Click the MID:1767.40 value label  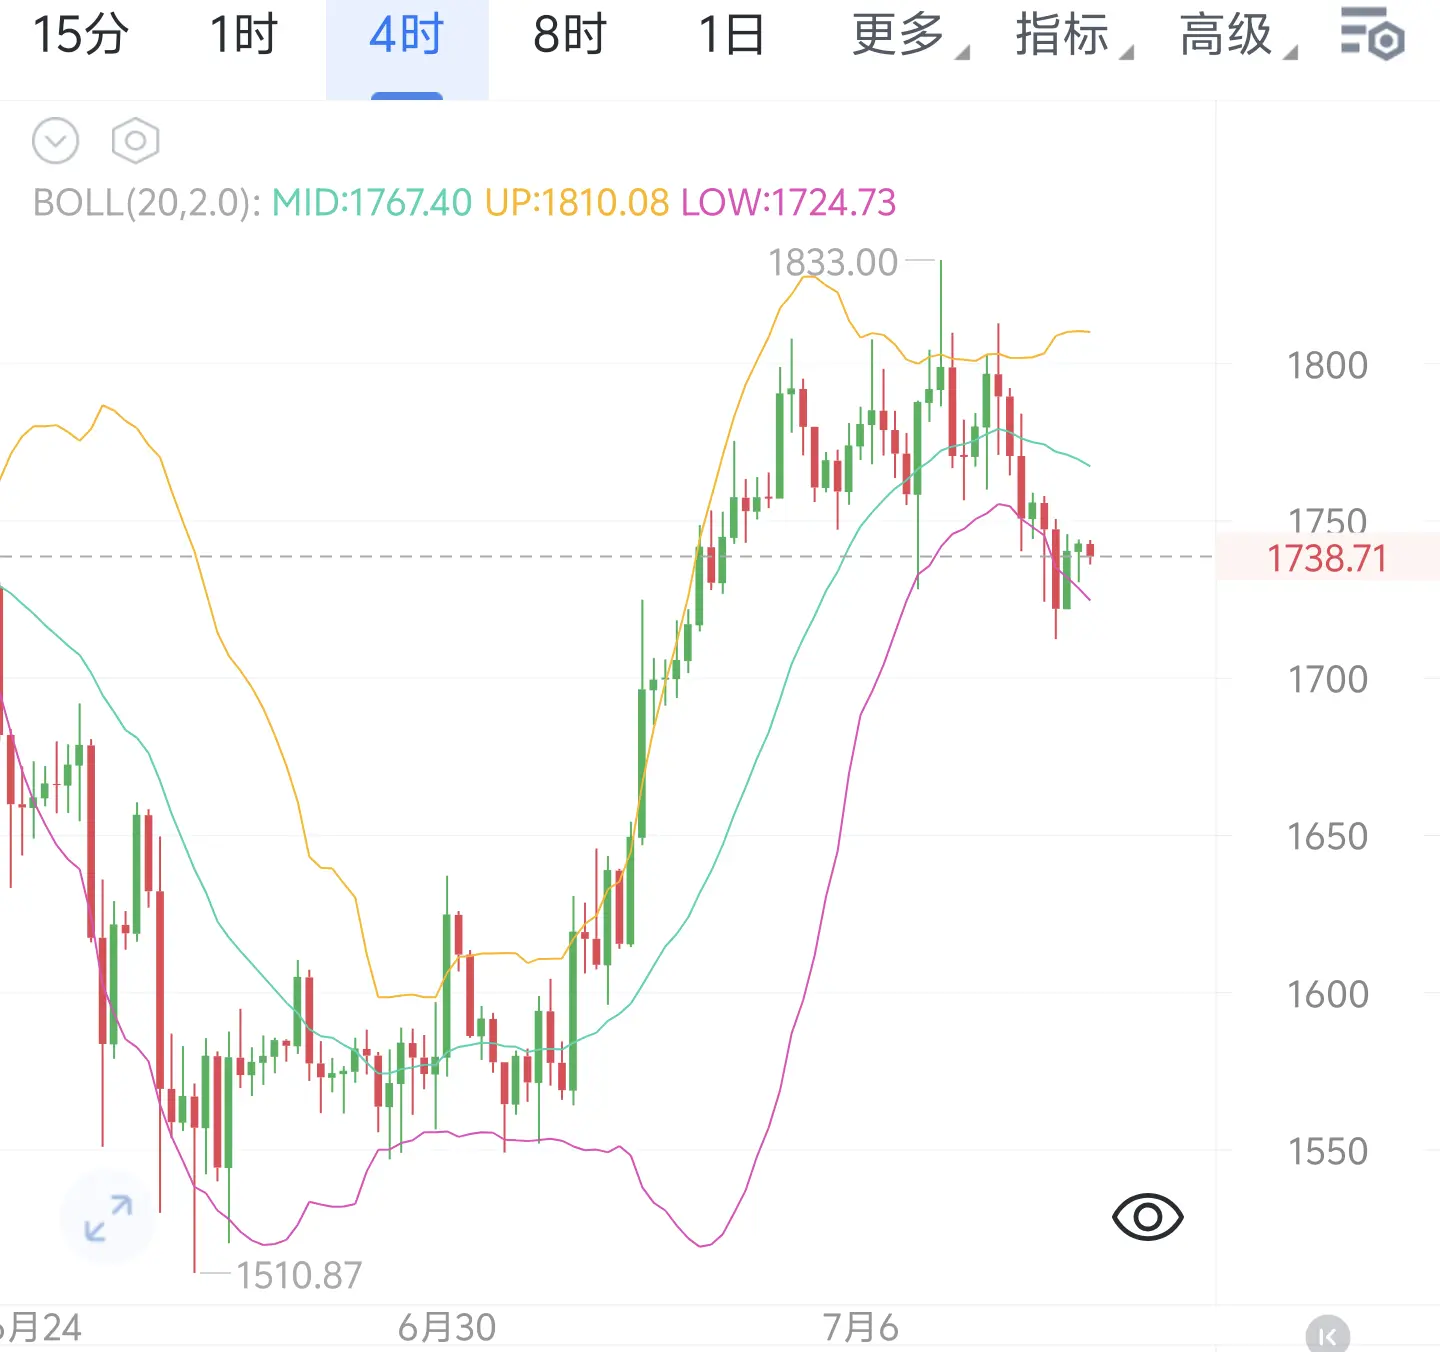[x=372, y=203]
